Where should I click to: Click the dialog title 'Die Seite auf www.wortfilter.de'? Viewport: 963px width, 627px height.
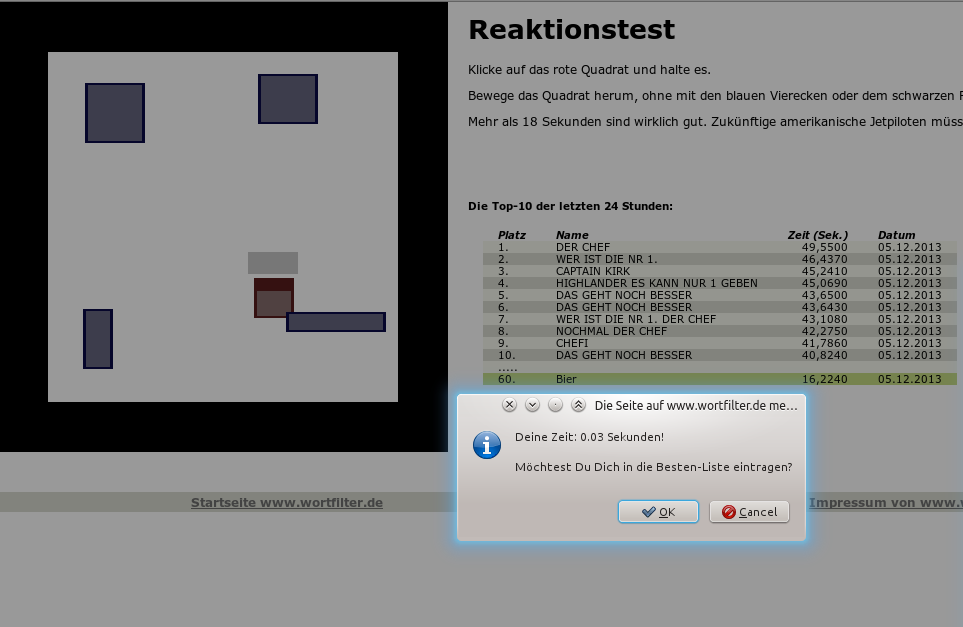click(696, 406)
